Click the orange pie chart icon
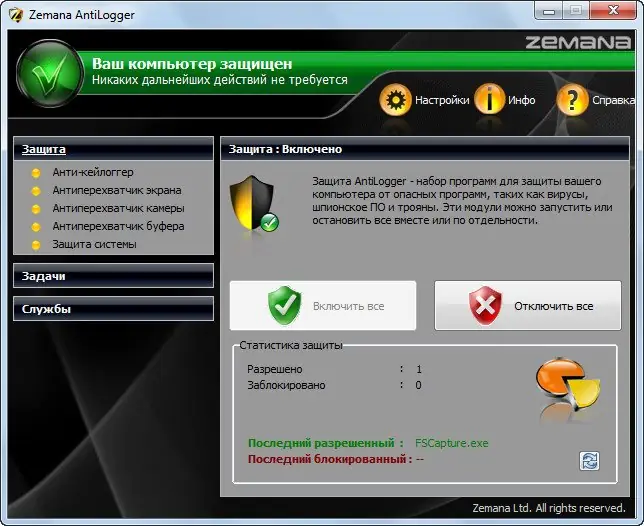Viewport: 644px width, 526px height. click(x=568, y=384)
